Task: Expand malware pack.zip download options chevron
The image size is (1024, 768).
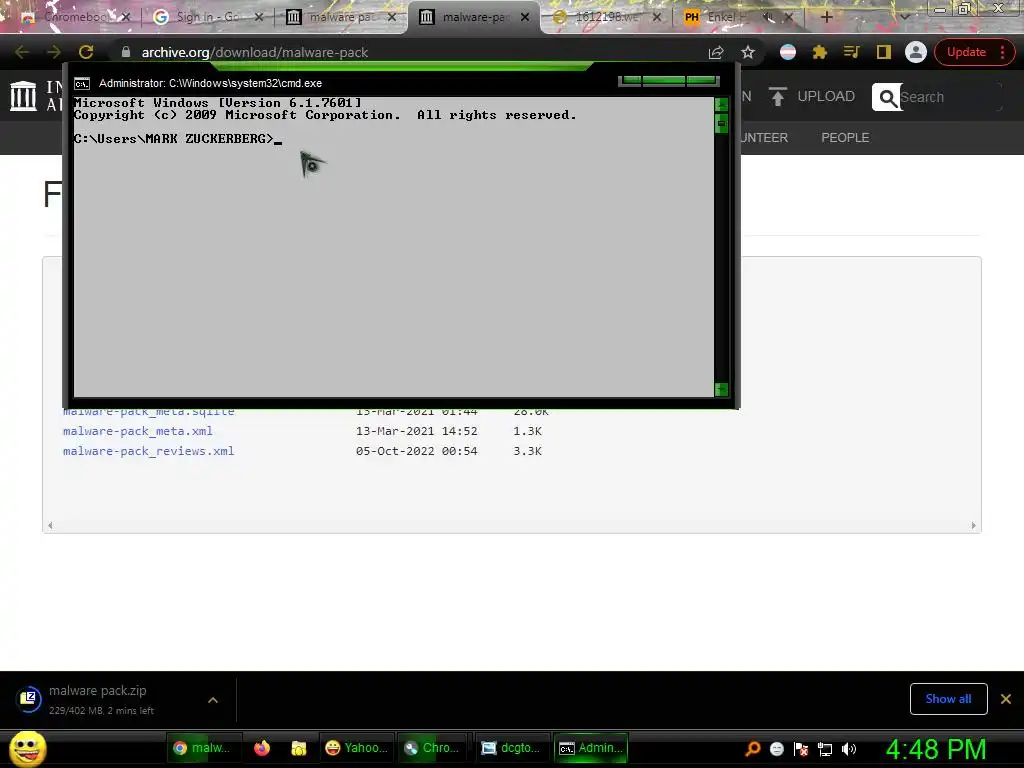Action: pos(213,699)
